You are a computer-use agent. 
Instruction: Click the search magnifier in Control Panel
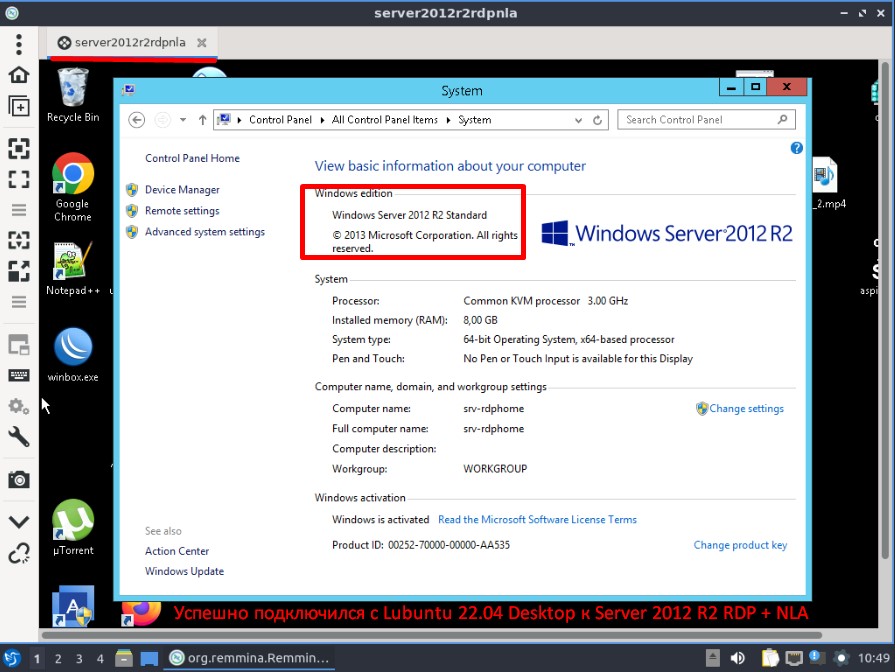coord(783,119)
